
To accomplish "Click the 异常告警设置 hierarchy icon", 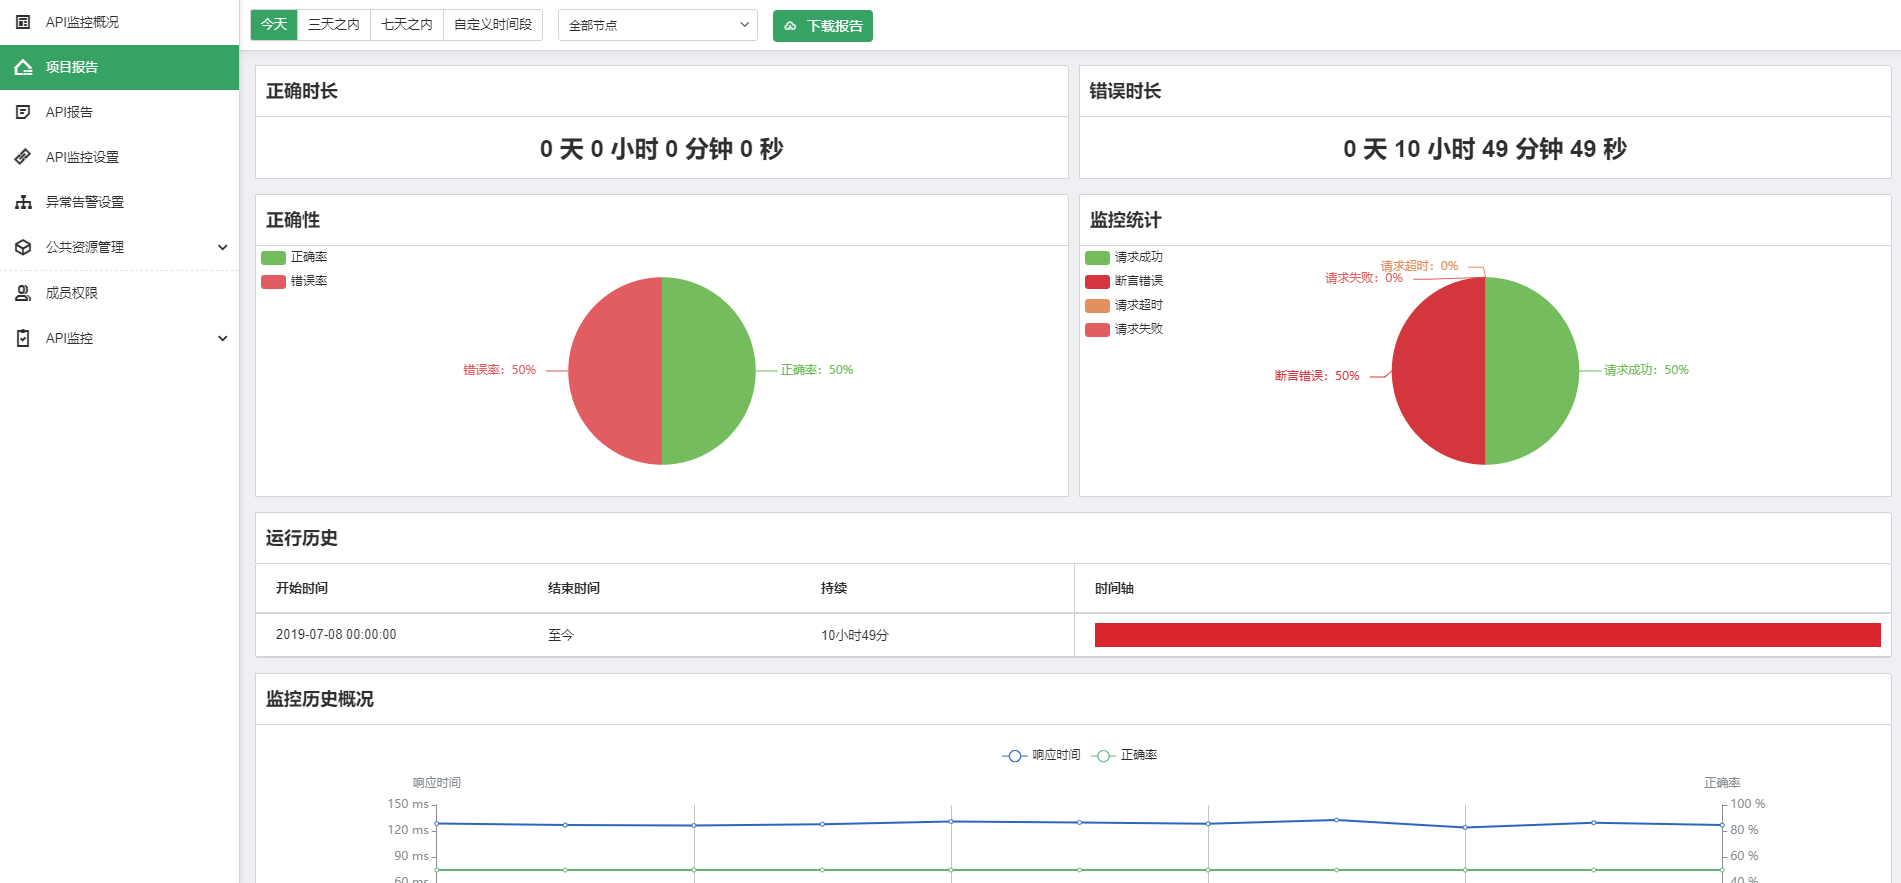I will [x=23, y=202].
